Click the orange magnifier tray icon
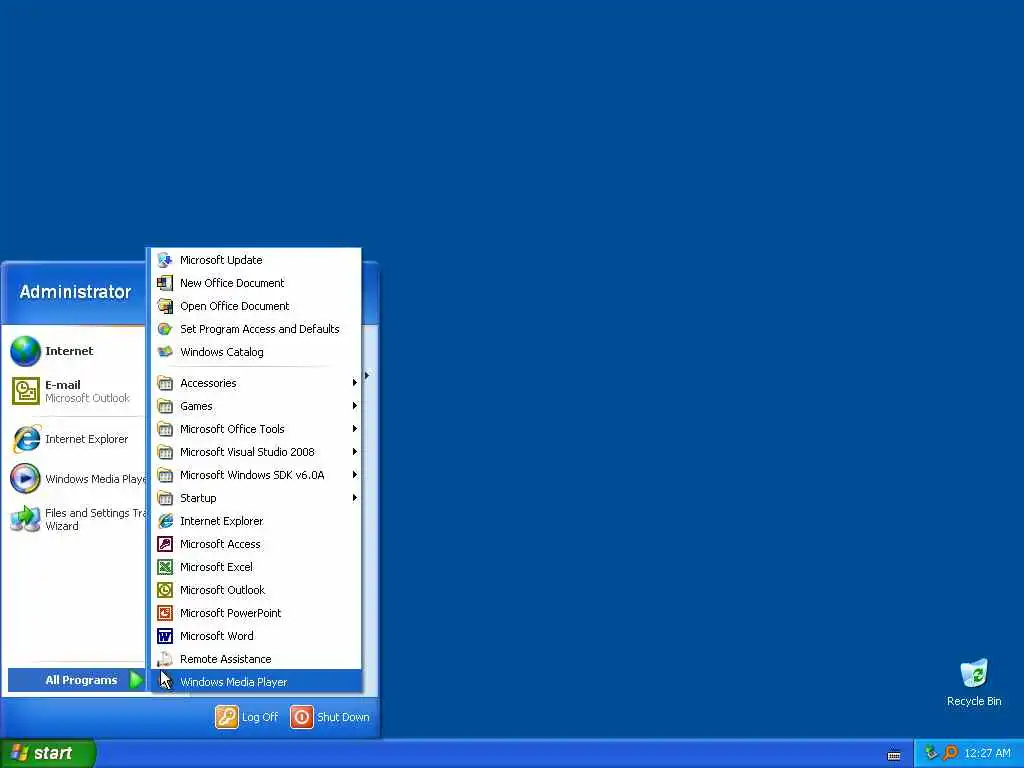The height and width of the screenshot is (768, 1024). coord(950,754)
